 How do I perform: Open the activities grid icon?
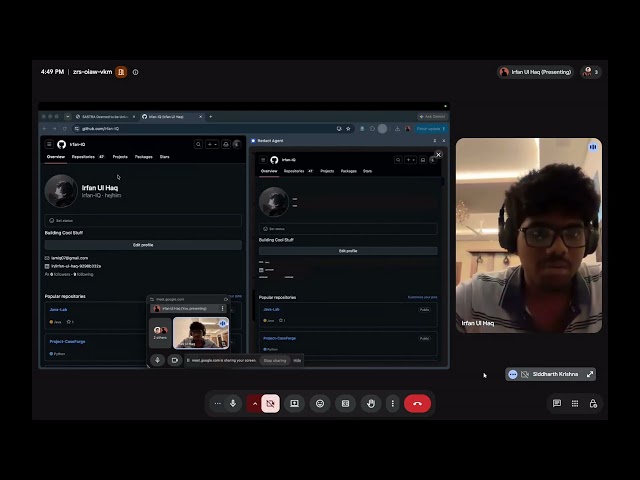click(x=575, y=403)
